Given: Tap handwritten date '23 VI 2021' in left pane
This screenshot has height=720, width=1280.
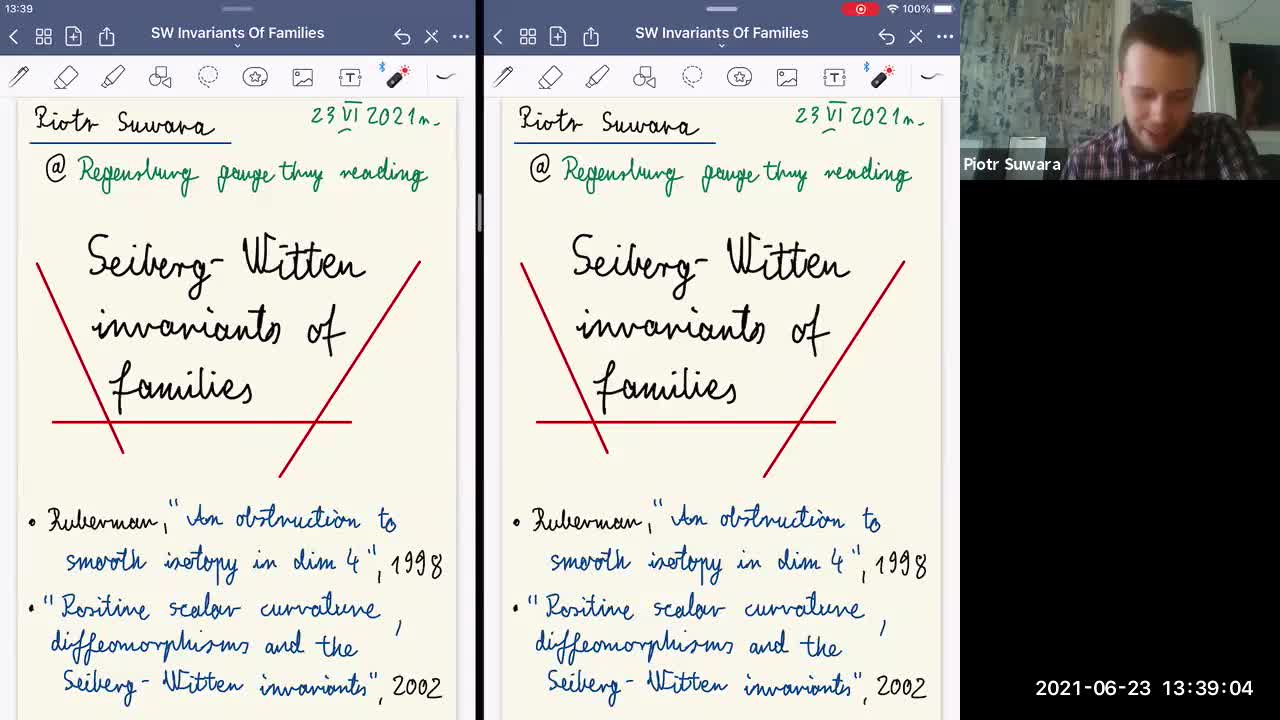Looking at the screenshot, I should (x=374, y=116).
